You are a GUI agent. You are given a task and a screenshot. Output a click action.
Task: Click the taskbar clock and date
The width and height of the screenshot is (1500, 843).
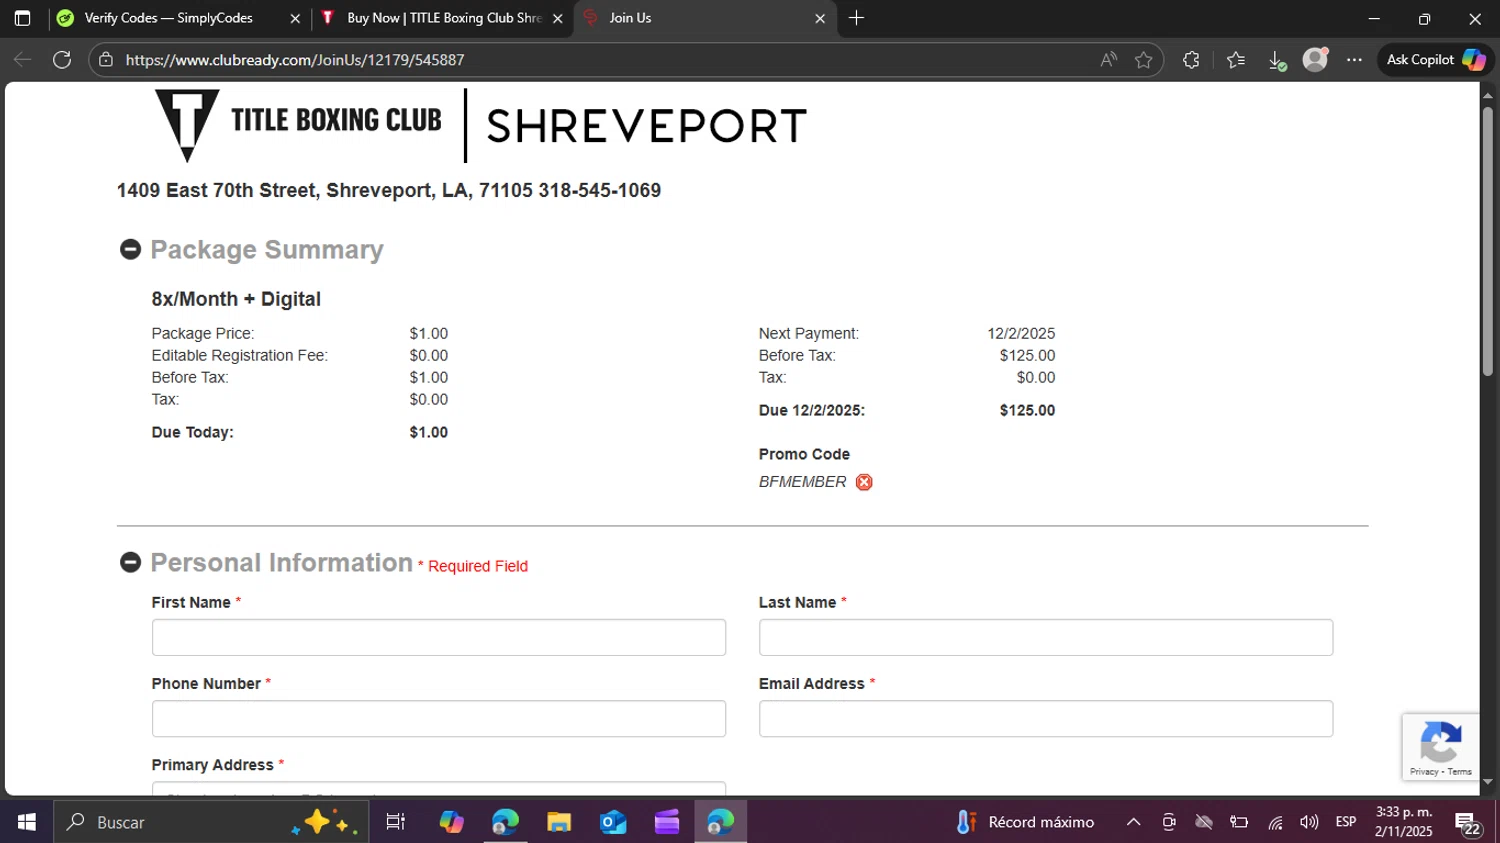1404,822
